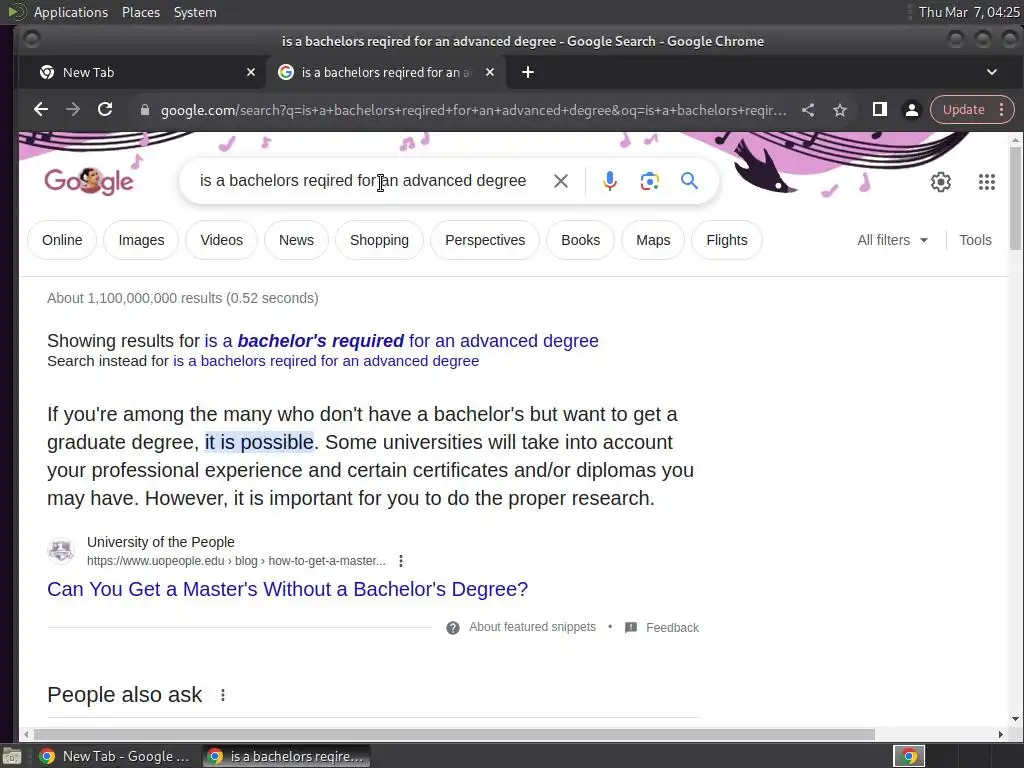Go back to previous page in Chrome

(x=40, y=110)
